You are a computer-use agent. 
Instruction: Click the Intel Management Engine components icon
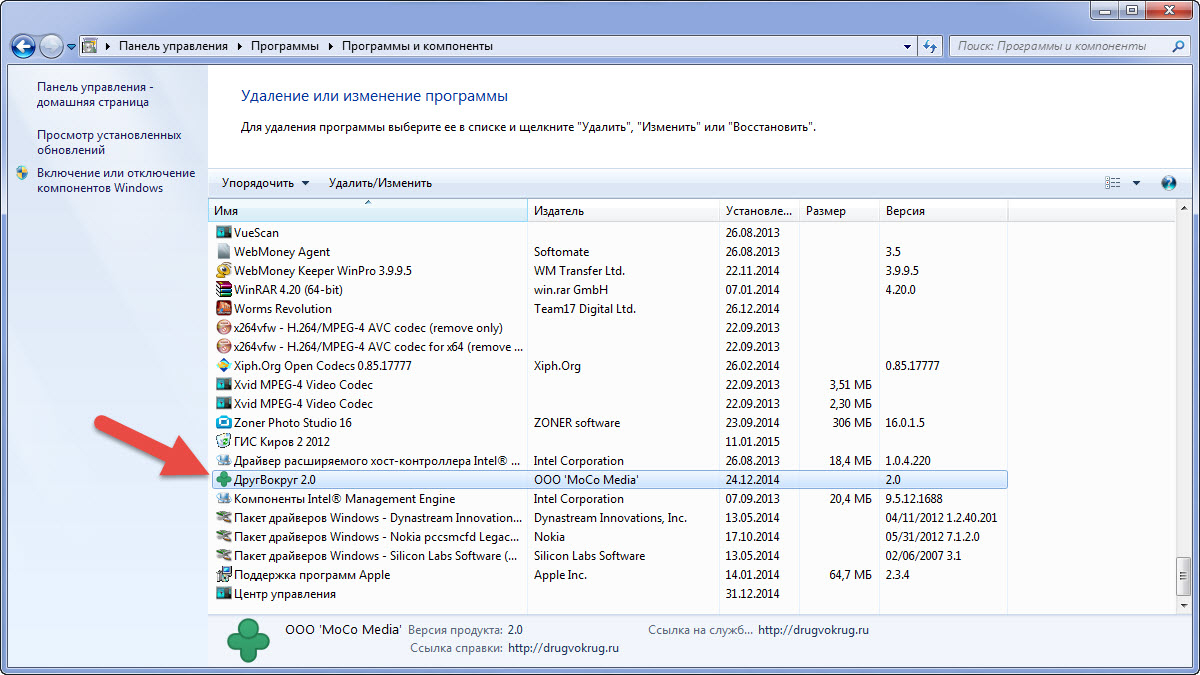pyautogui.click(x=224, y=499)
